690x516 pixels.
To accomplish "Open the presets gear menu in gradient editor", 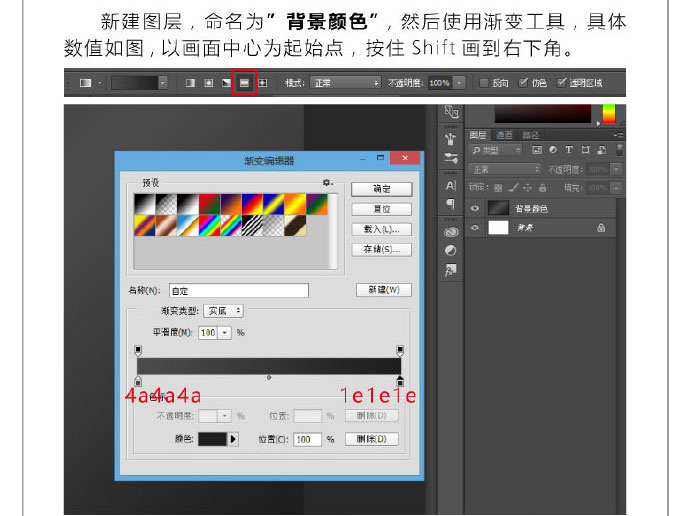I will tap(326, 183).
